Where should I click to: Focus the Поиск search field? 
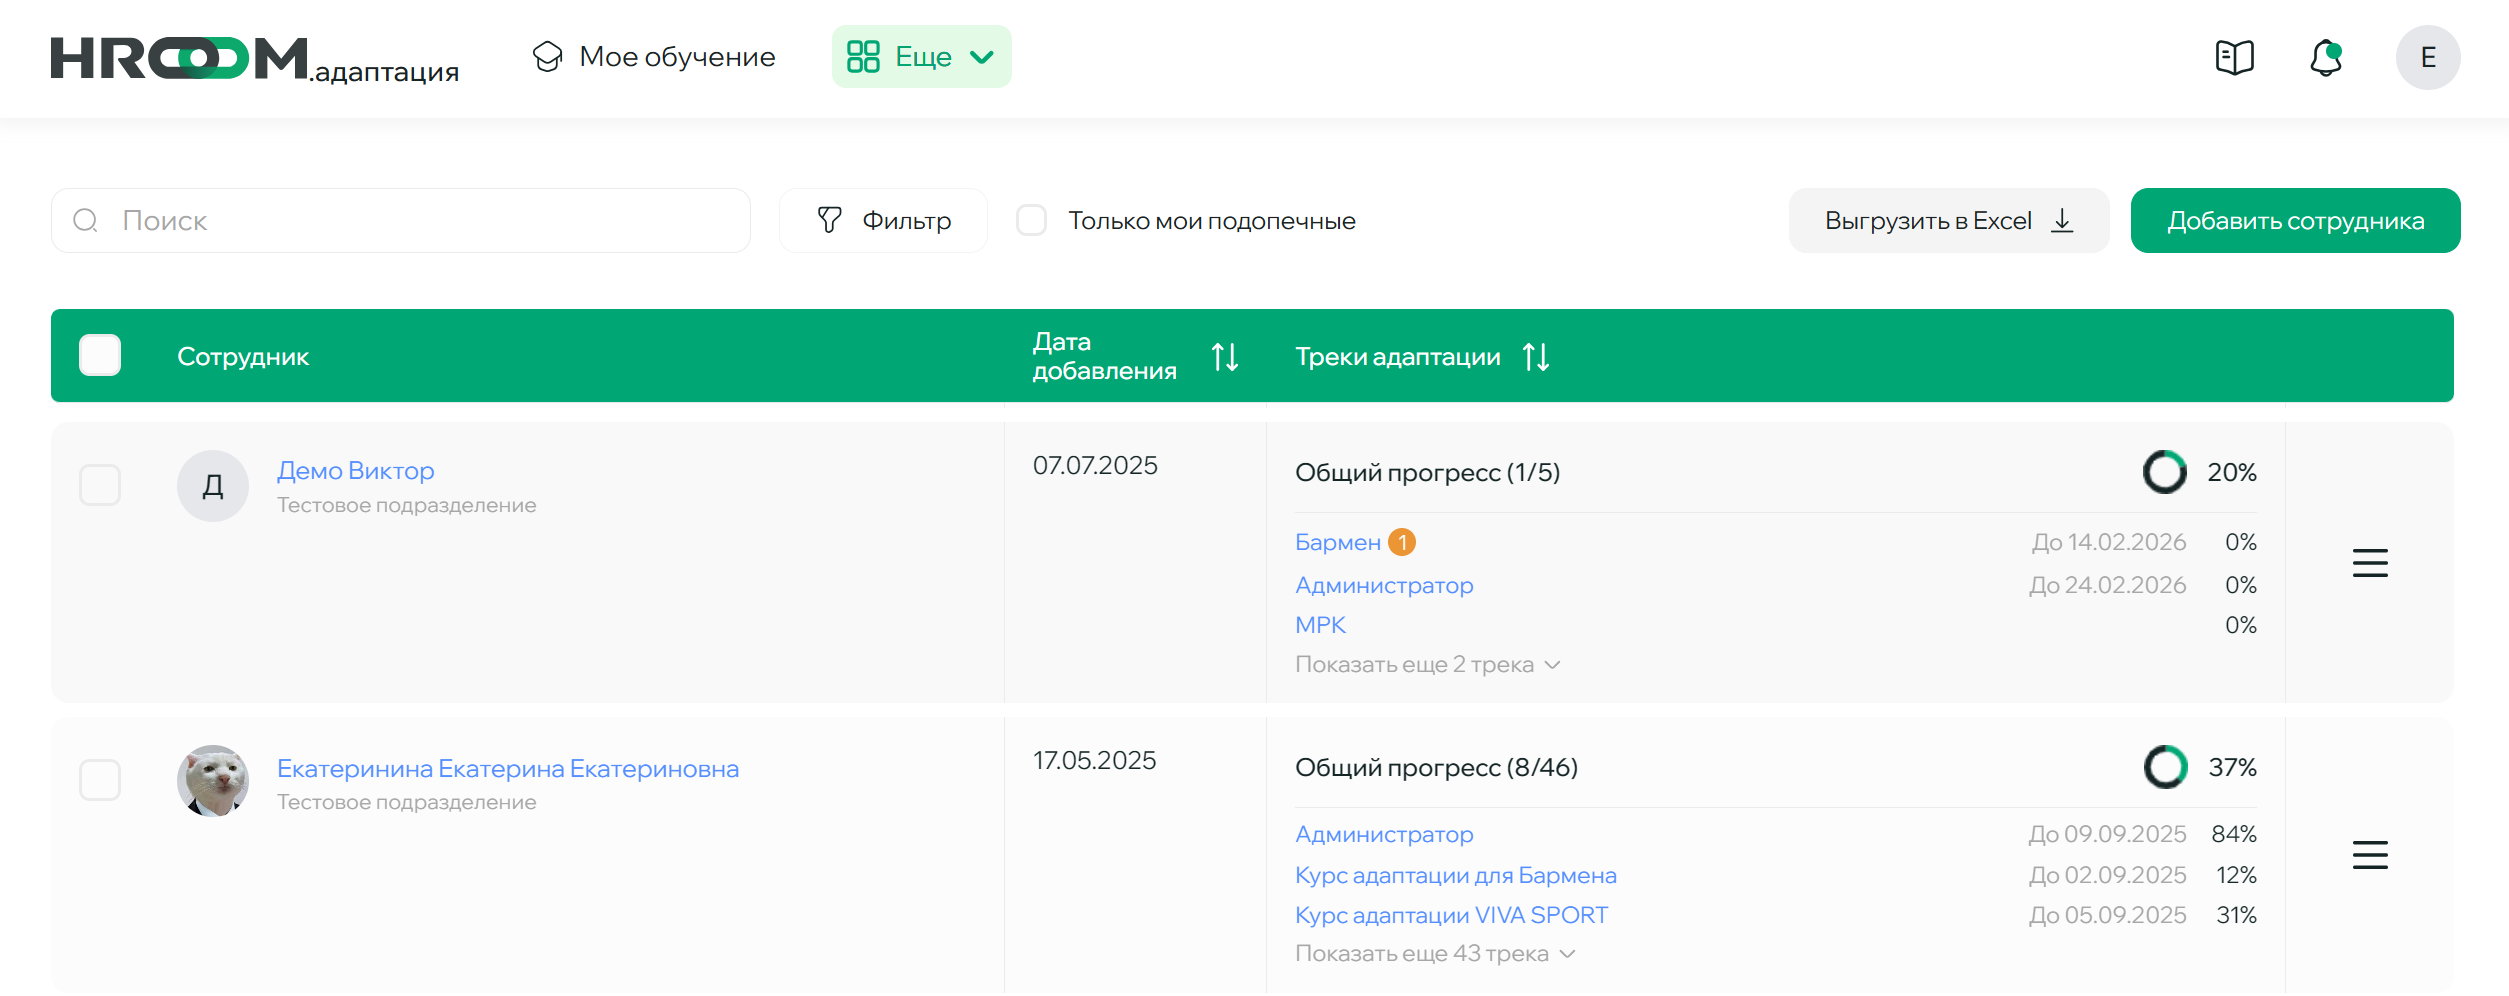(x=400, y=221)
